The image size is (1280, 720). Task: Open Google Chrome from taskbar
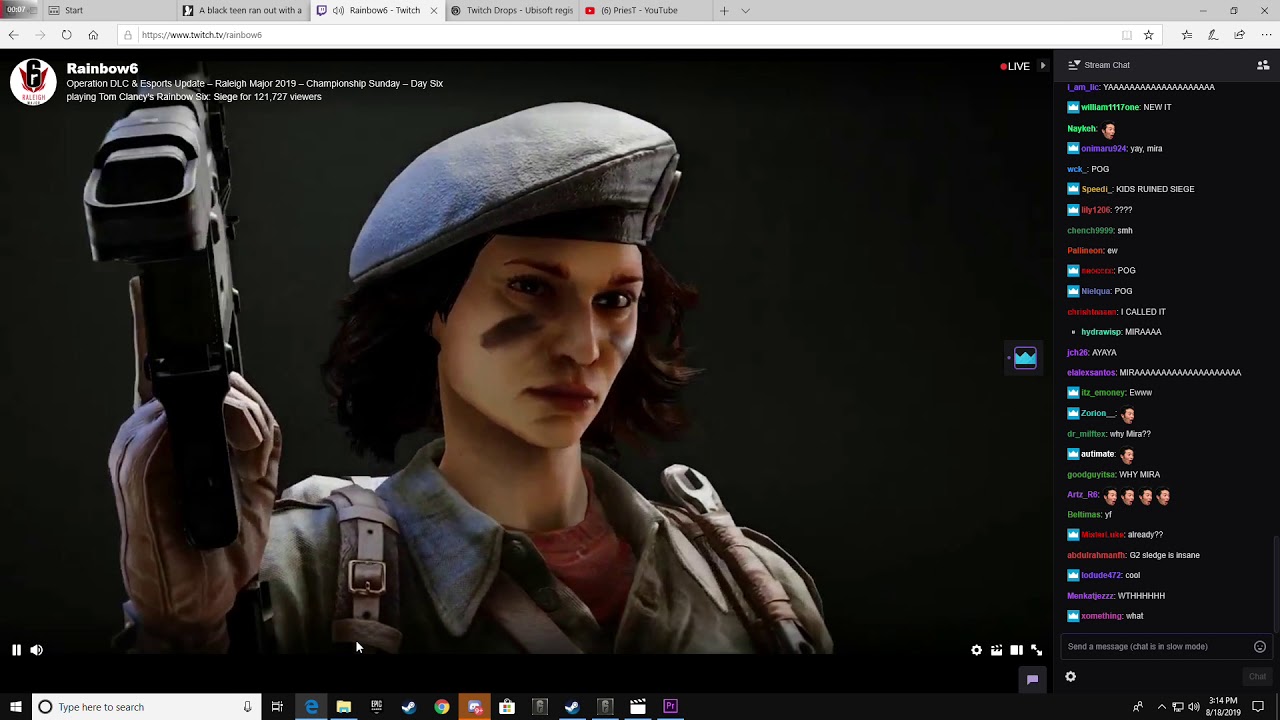(441, 707)
